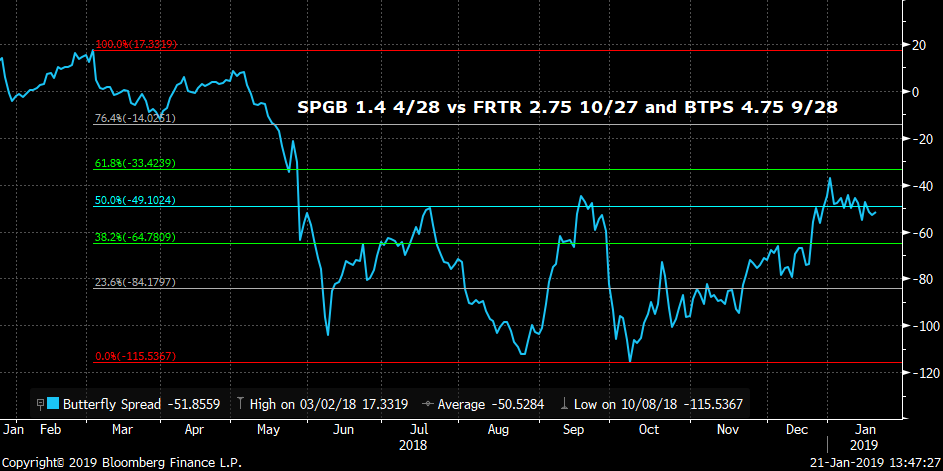Click the 2018 year label on the axis
This screenshot has width=943, height=471.
(413, 446)
